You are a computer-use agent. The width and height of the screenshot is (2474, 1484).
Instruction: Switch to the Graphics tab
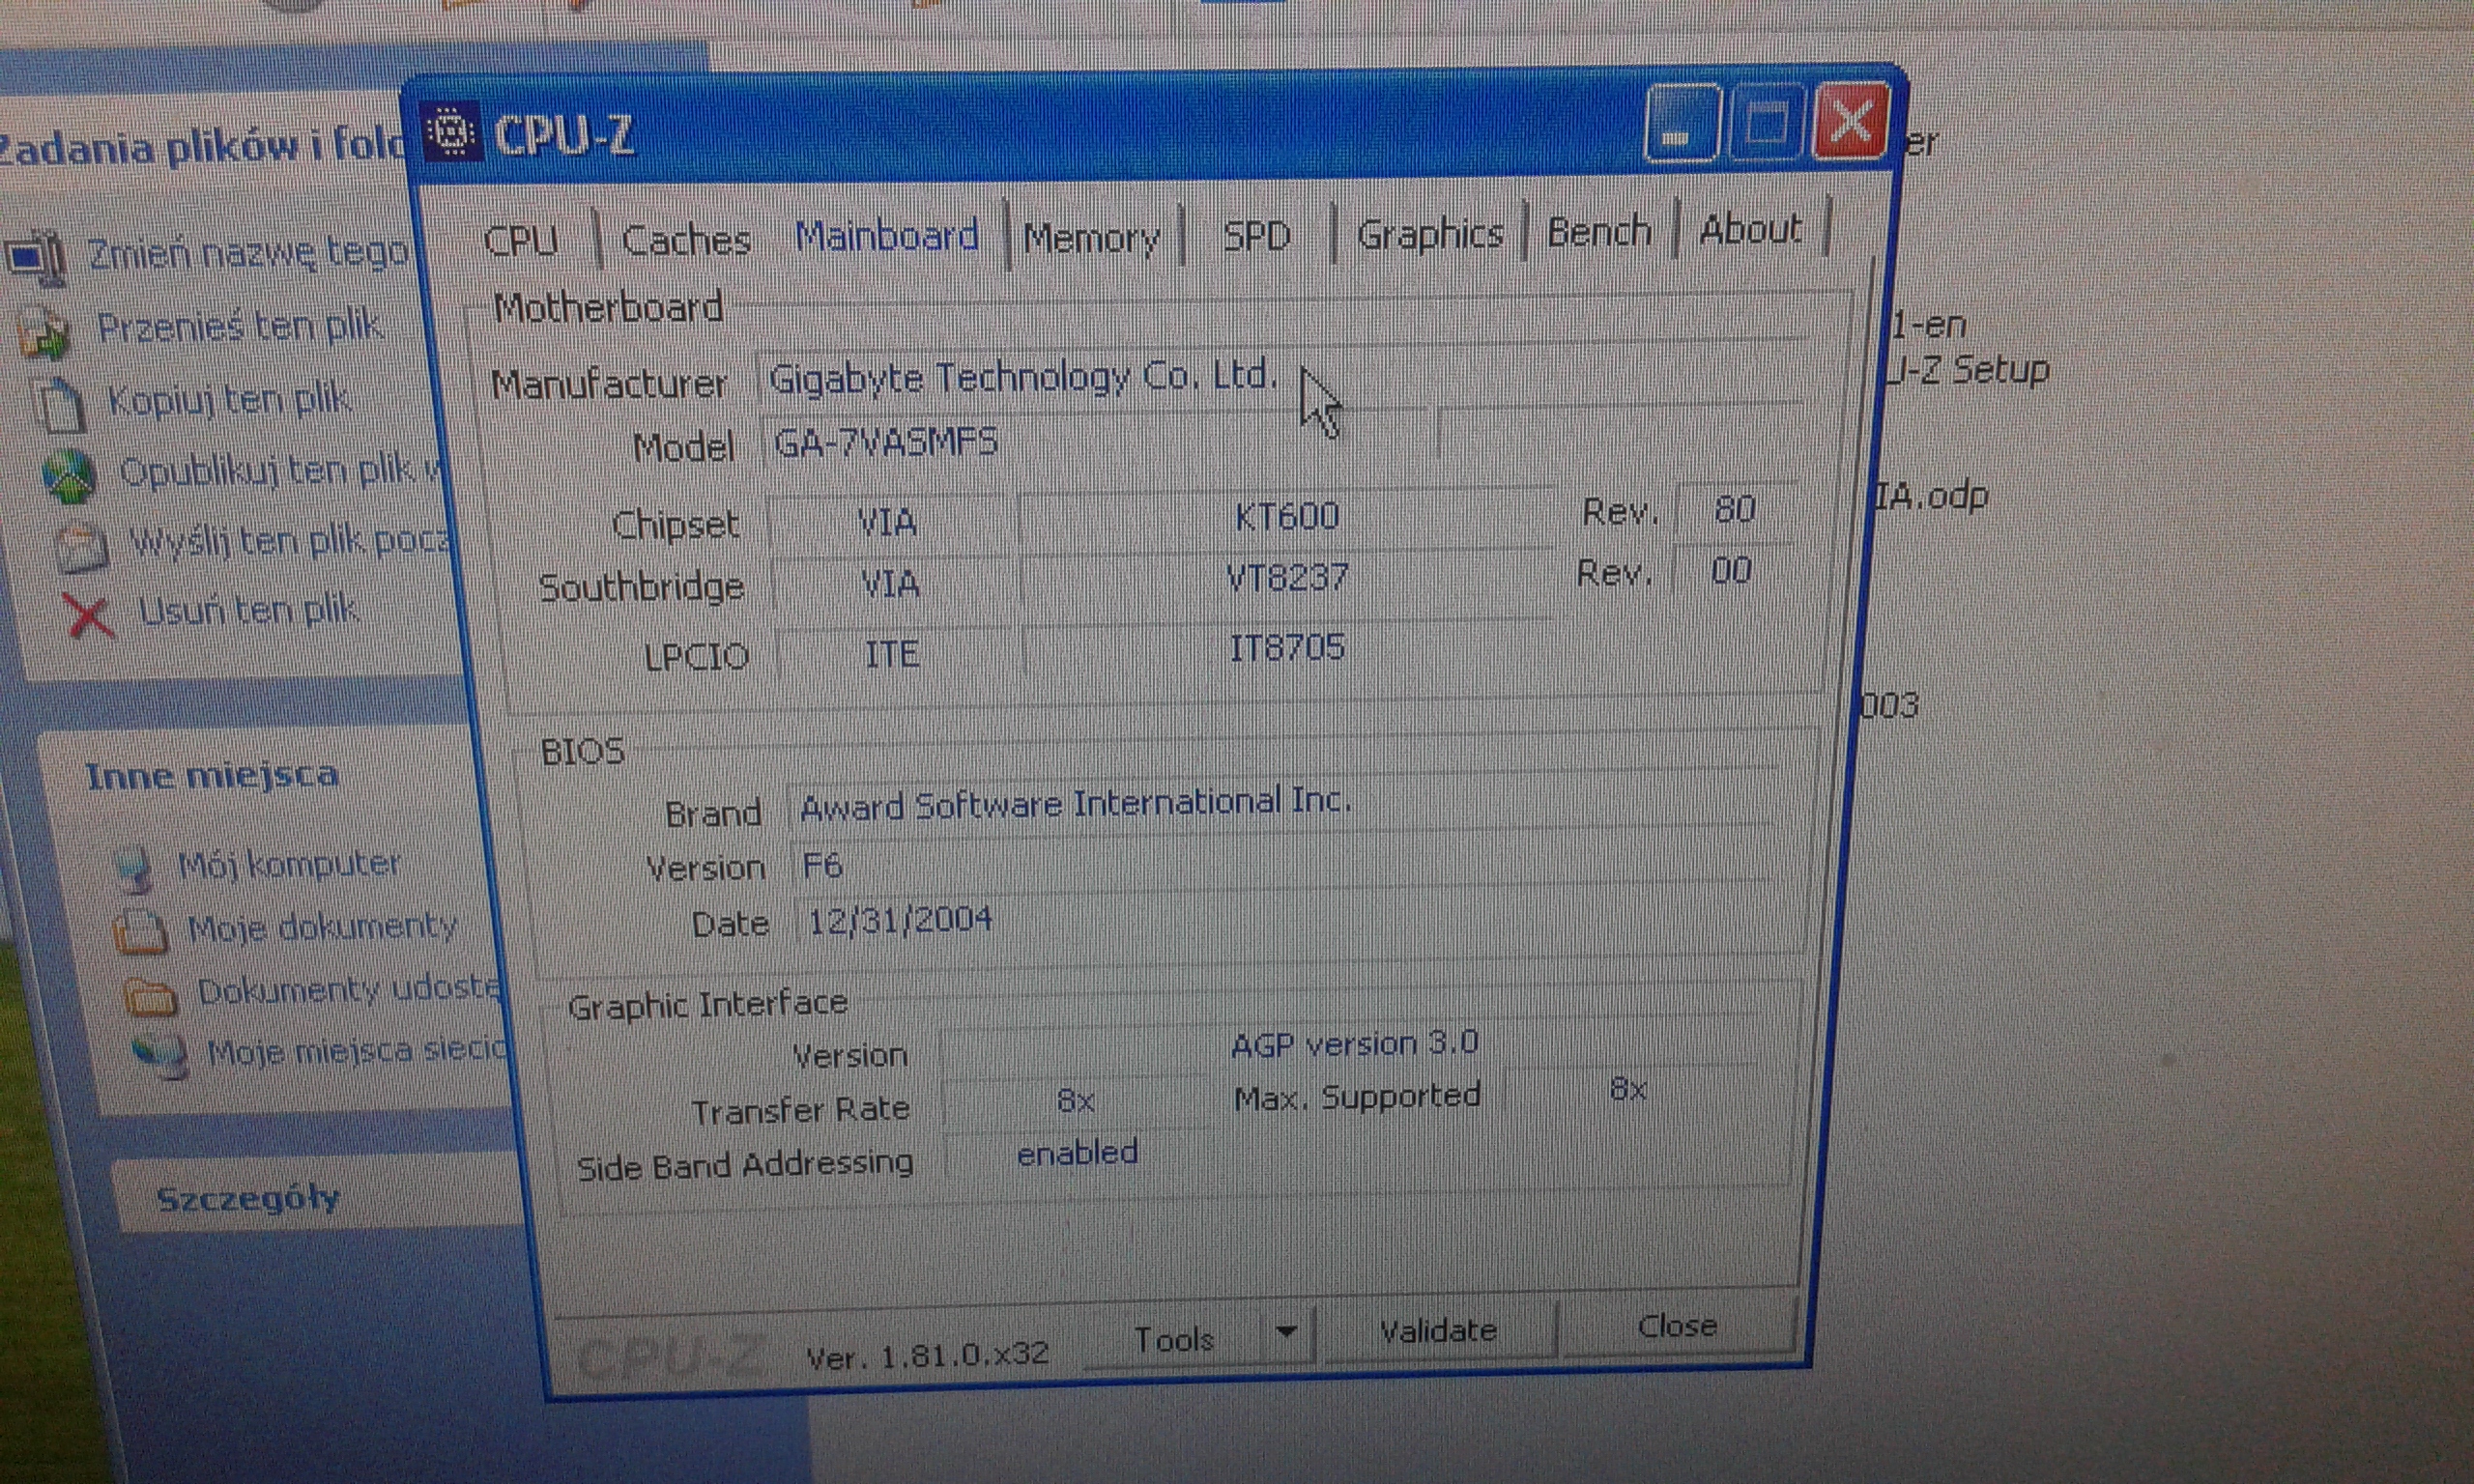(x=1430, y=234)
